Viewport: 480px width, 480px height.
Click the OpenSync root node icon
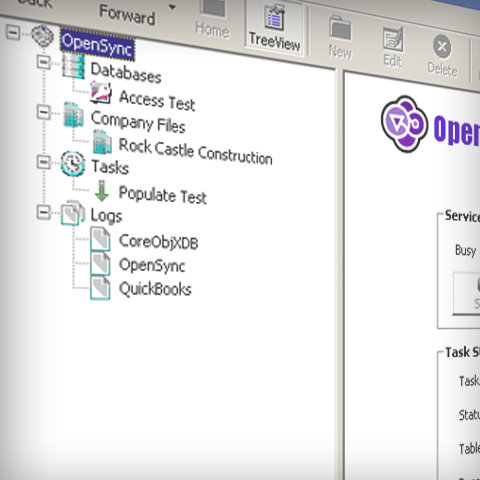pyautogui.click(x=42, y=36)
